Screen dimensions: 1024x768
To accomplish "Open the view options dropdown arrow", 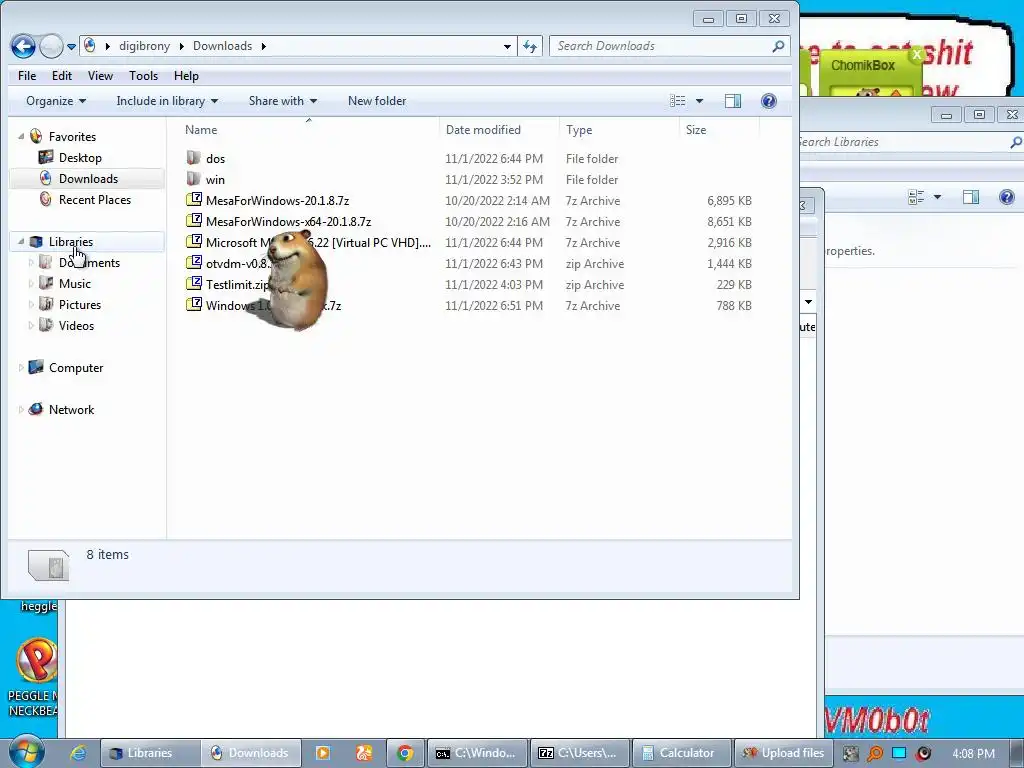I will pos(699,101).
